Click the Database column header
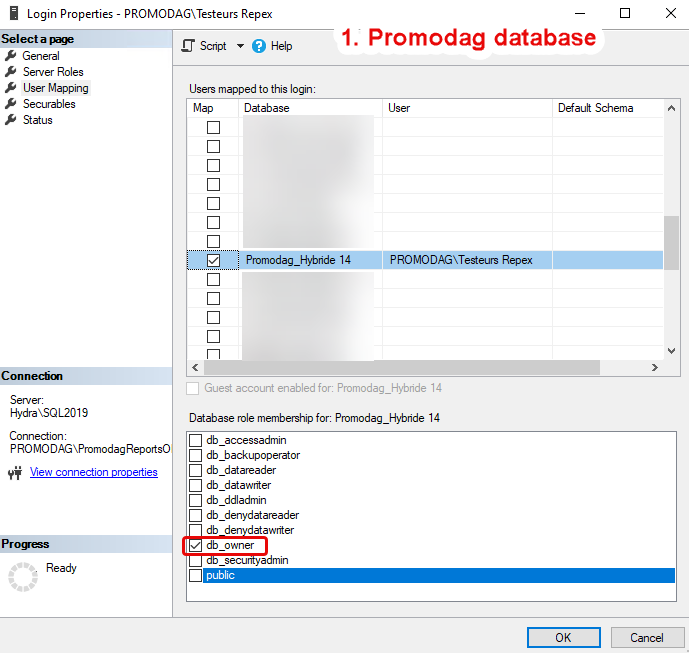The width and height of the screenshot is (690, 655). pyautogui.click(x=311, y=108)
